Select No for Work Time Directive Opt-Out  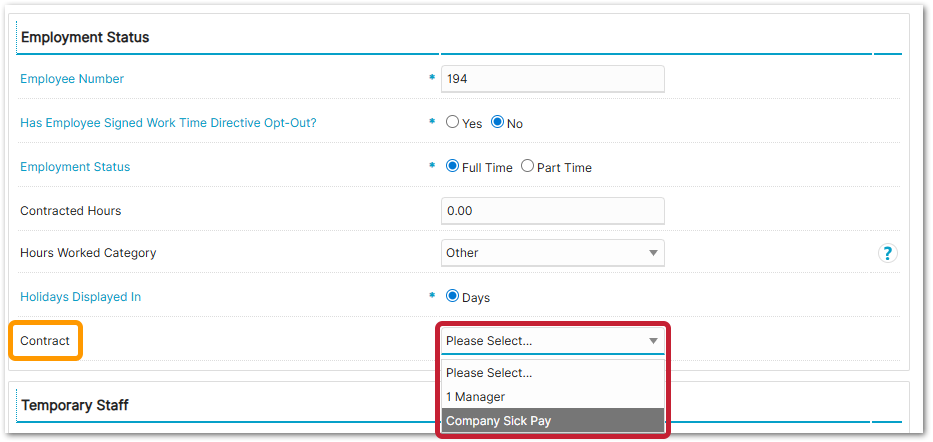[x=497, y=123]
